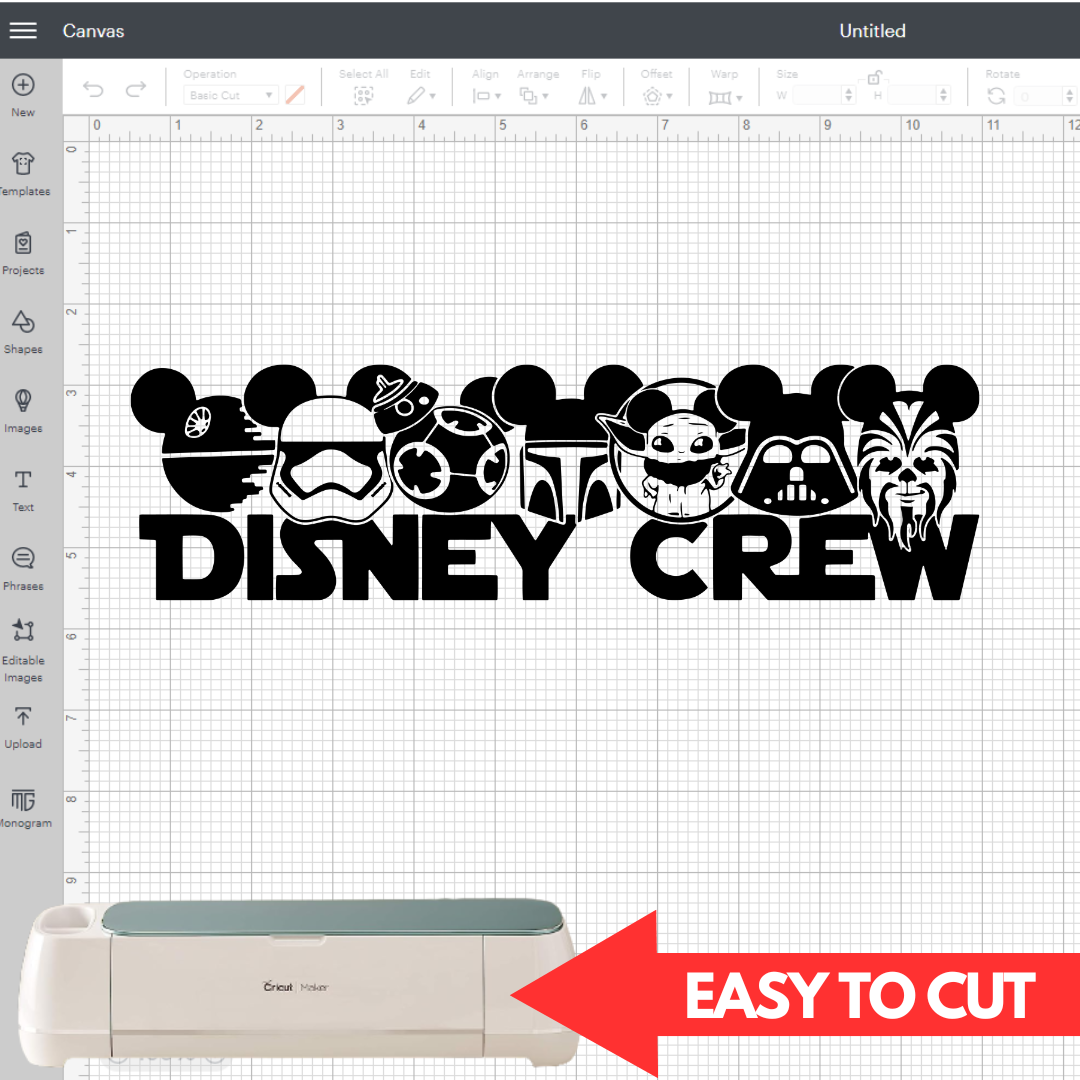Click the Size height input field
Screen dimensions: 1080x1080
pyautogui.click(x=912, y=95)
